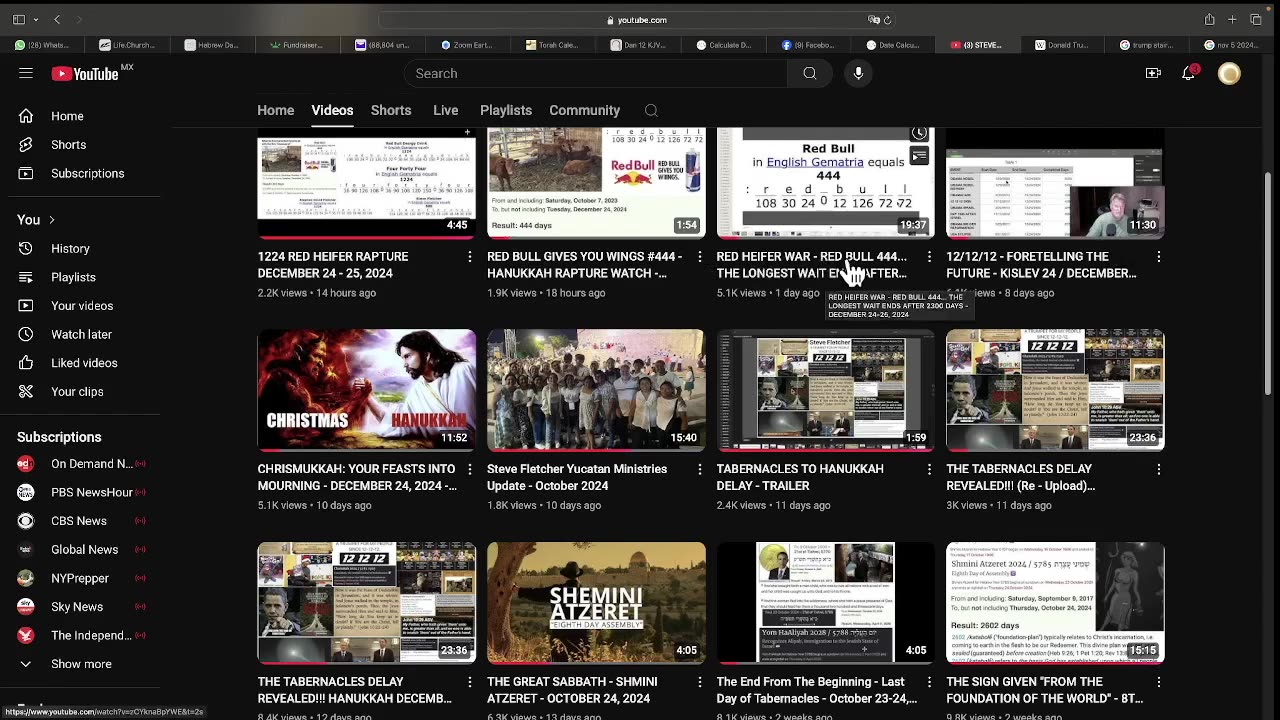1280x720 pixels.
Task: Open options for 1224 Red Heifer Rapture video
Action: pos(469,257)
